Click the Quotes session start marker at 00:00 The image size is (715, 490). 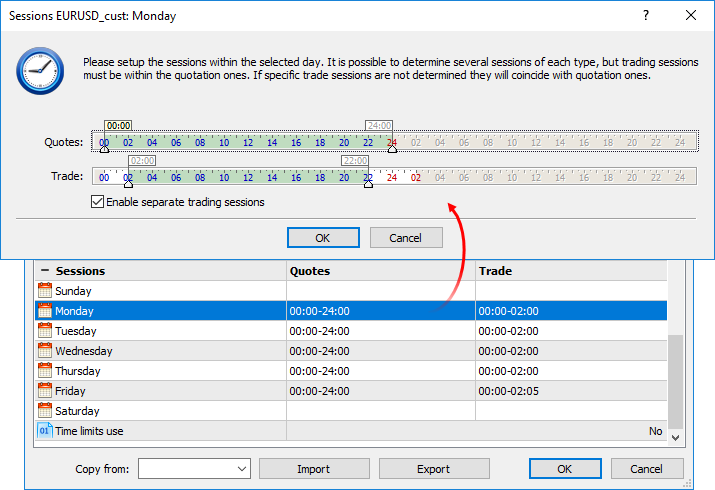pyautogui.click(x=104, y=149)
